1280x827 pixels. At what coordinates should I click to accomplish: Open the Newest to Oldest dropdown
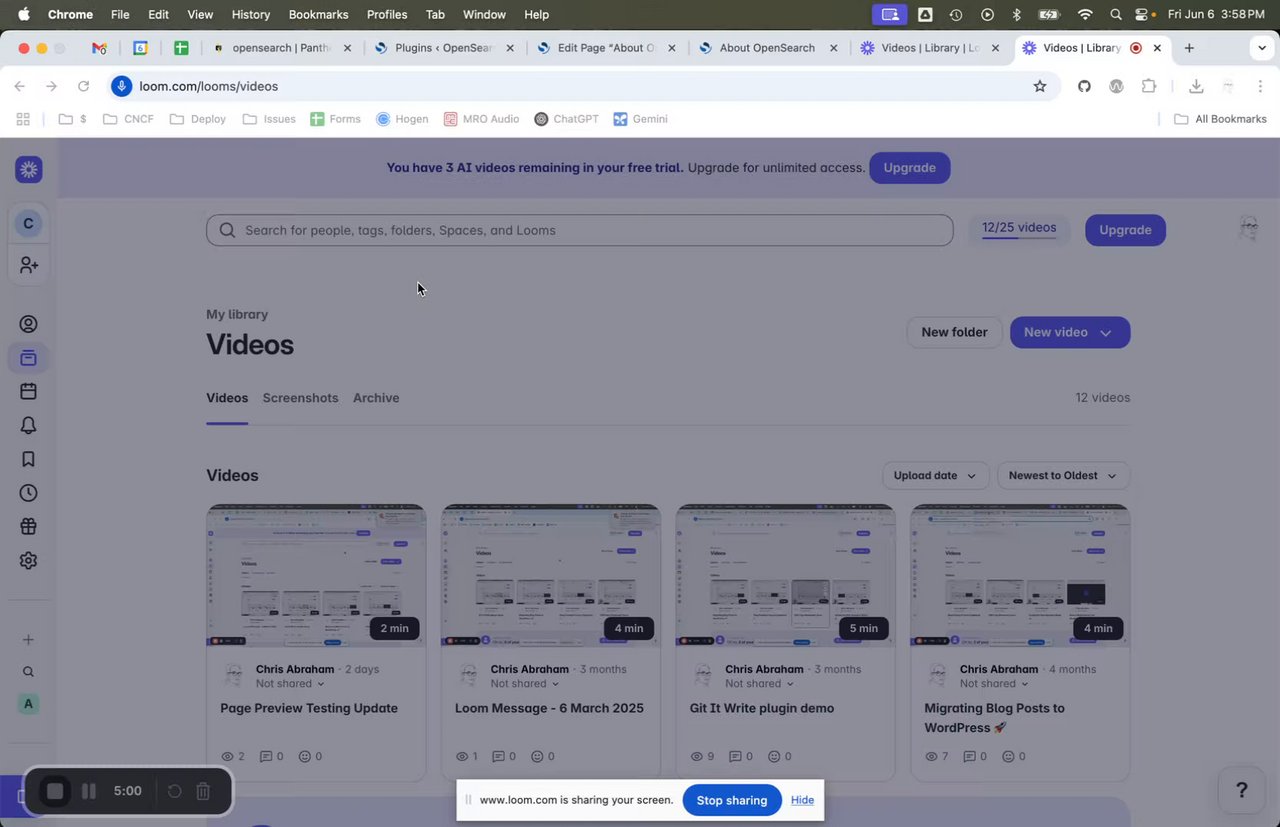coord(1063,476)
